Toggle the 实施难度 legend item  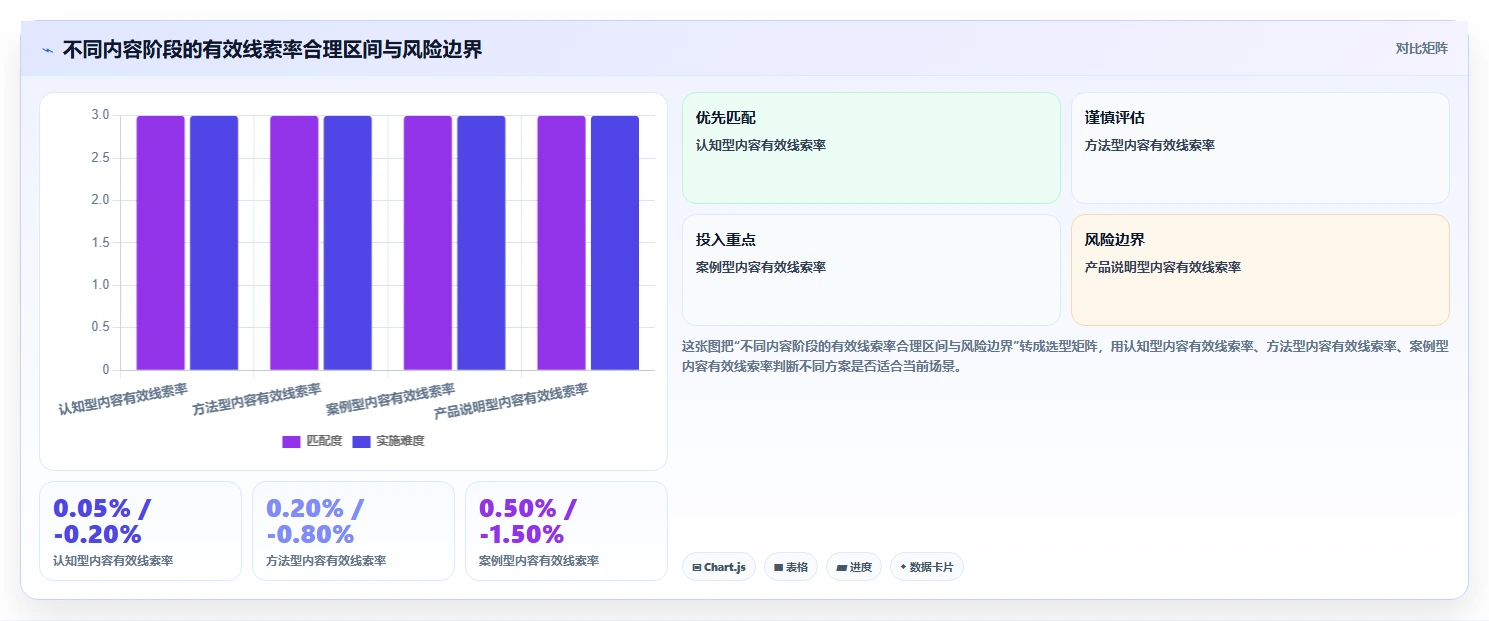coord(388,441)
